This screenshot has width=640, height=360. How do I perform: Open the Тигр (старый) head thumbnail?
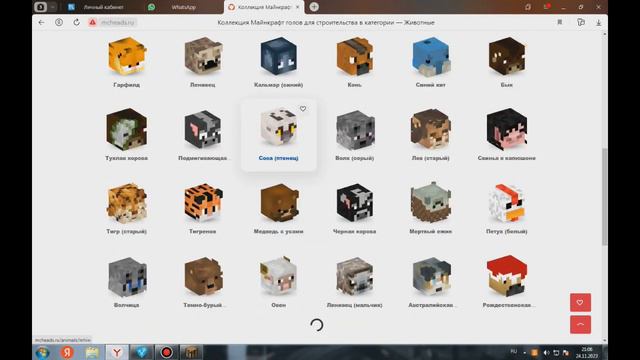[127, 203]
